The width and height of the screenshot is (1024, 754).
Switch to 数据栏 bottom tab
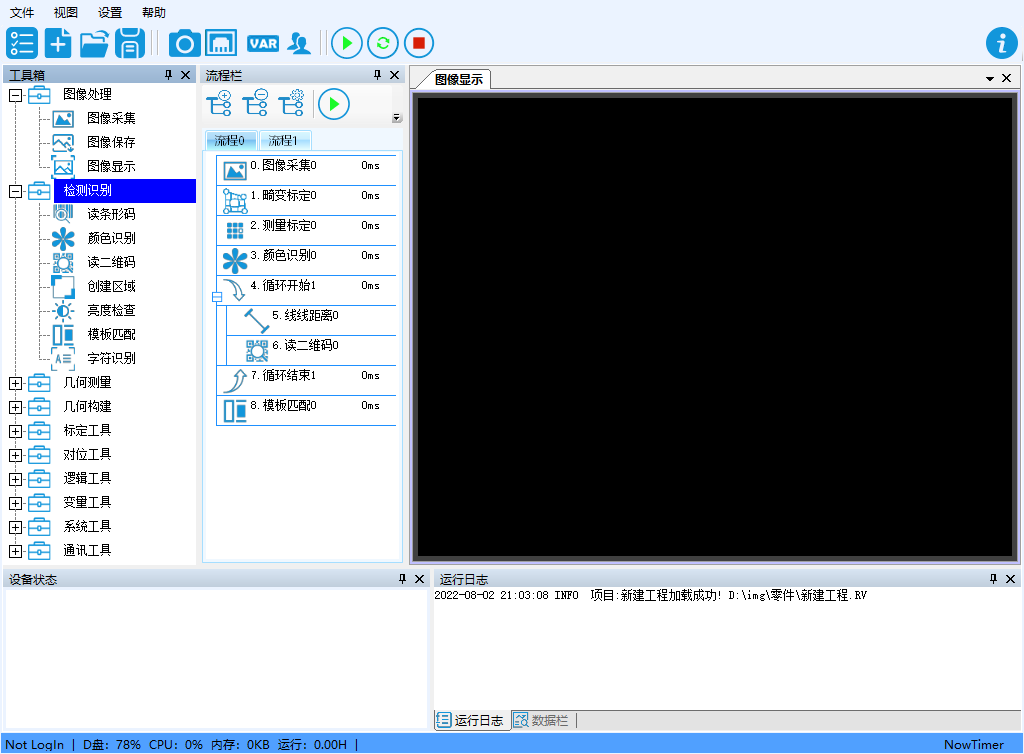click(x=541, y=720)
